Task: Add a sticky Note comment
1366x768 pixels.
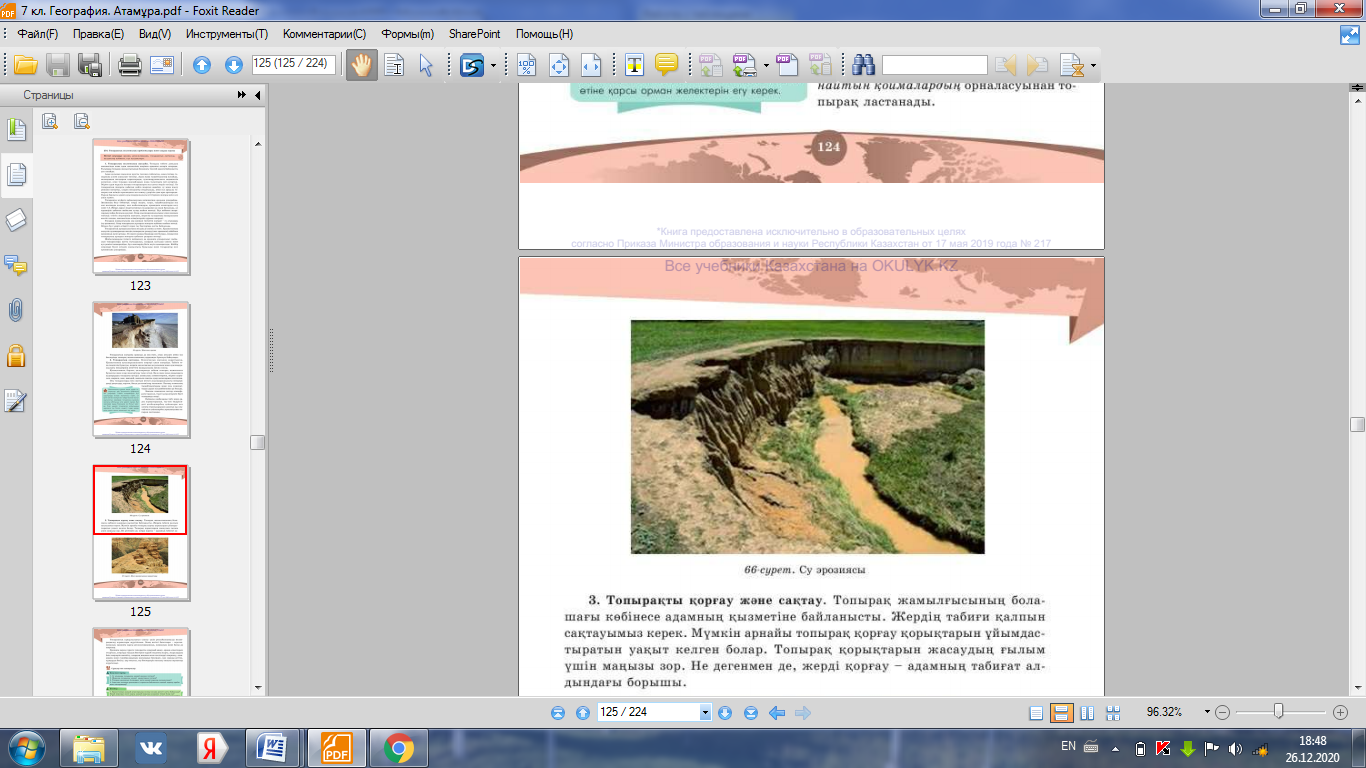Action: (x=666, y=65)
